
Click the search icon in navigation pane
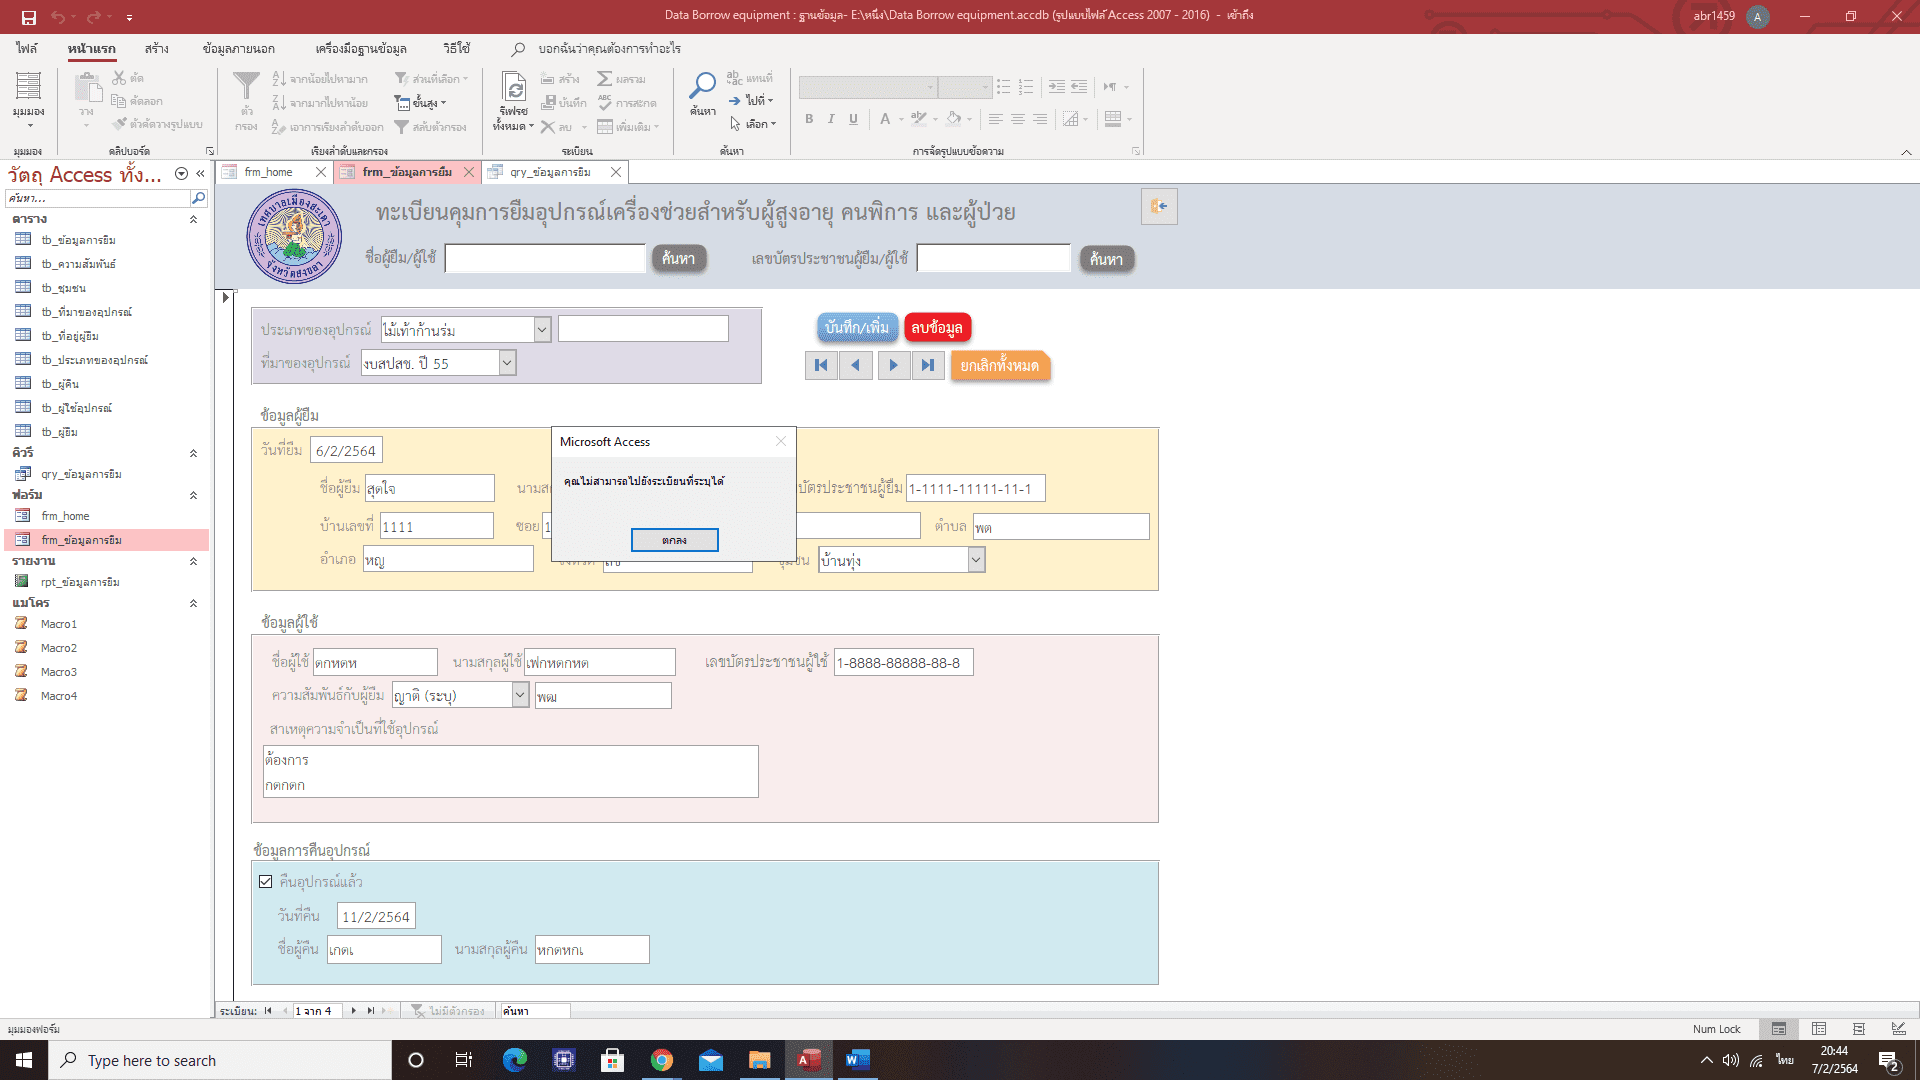tap(198, 198)
